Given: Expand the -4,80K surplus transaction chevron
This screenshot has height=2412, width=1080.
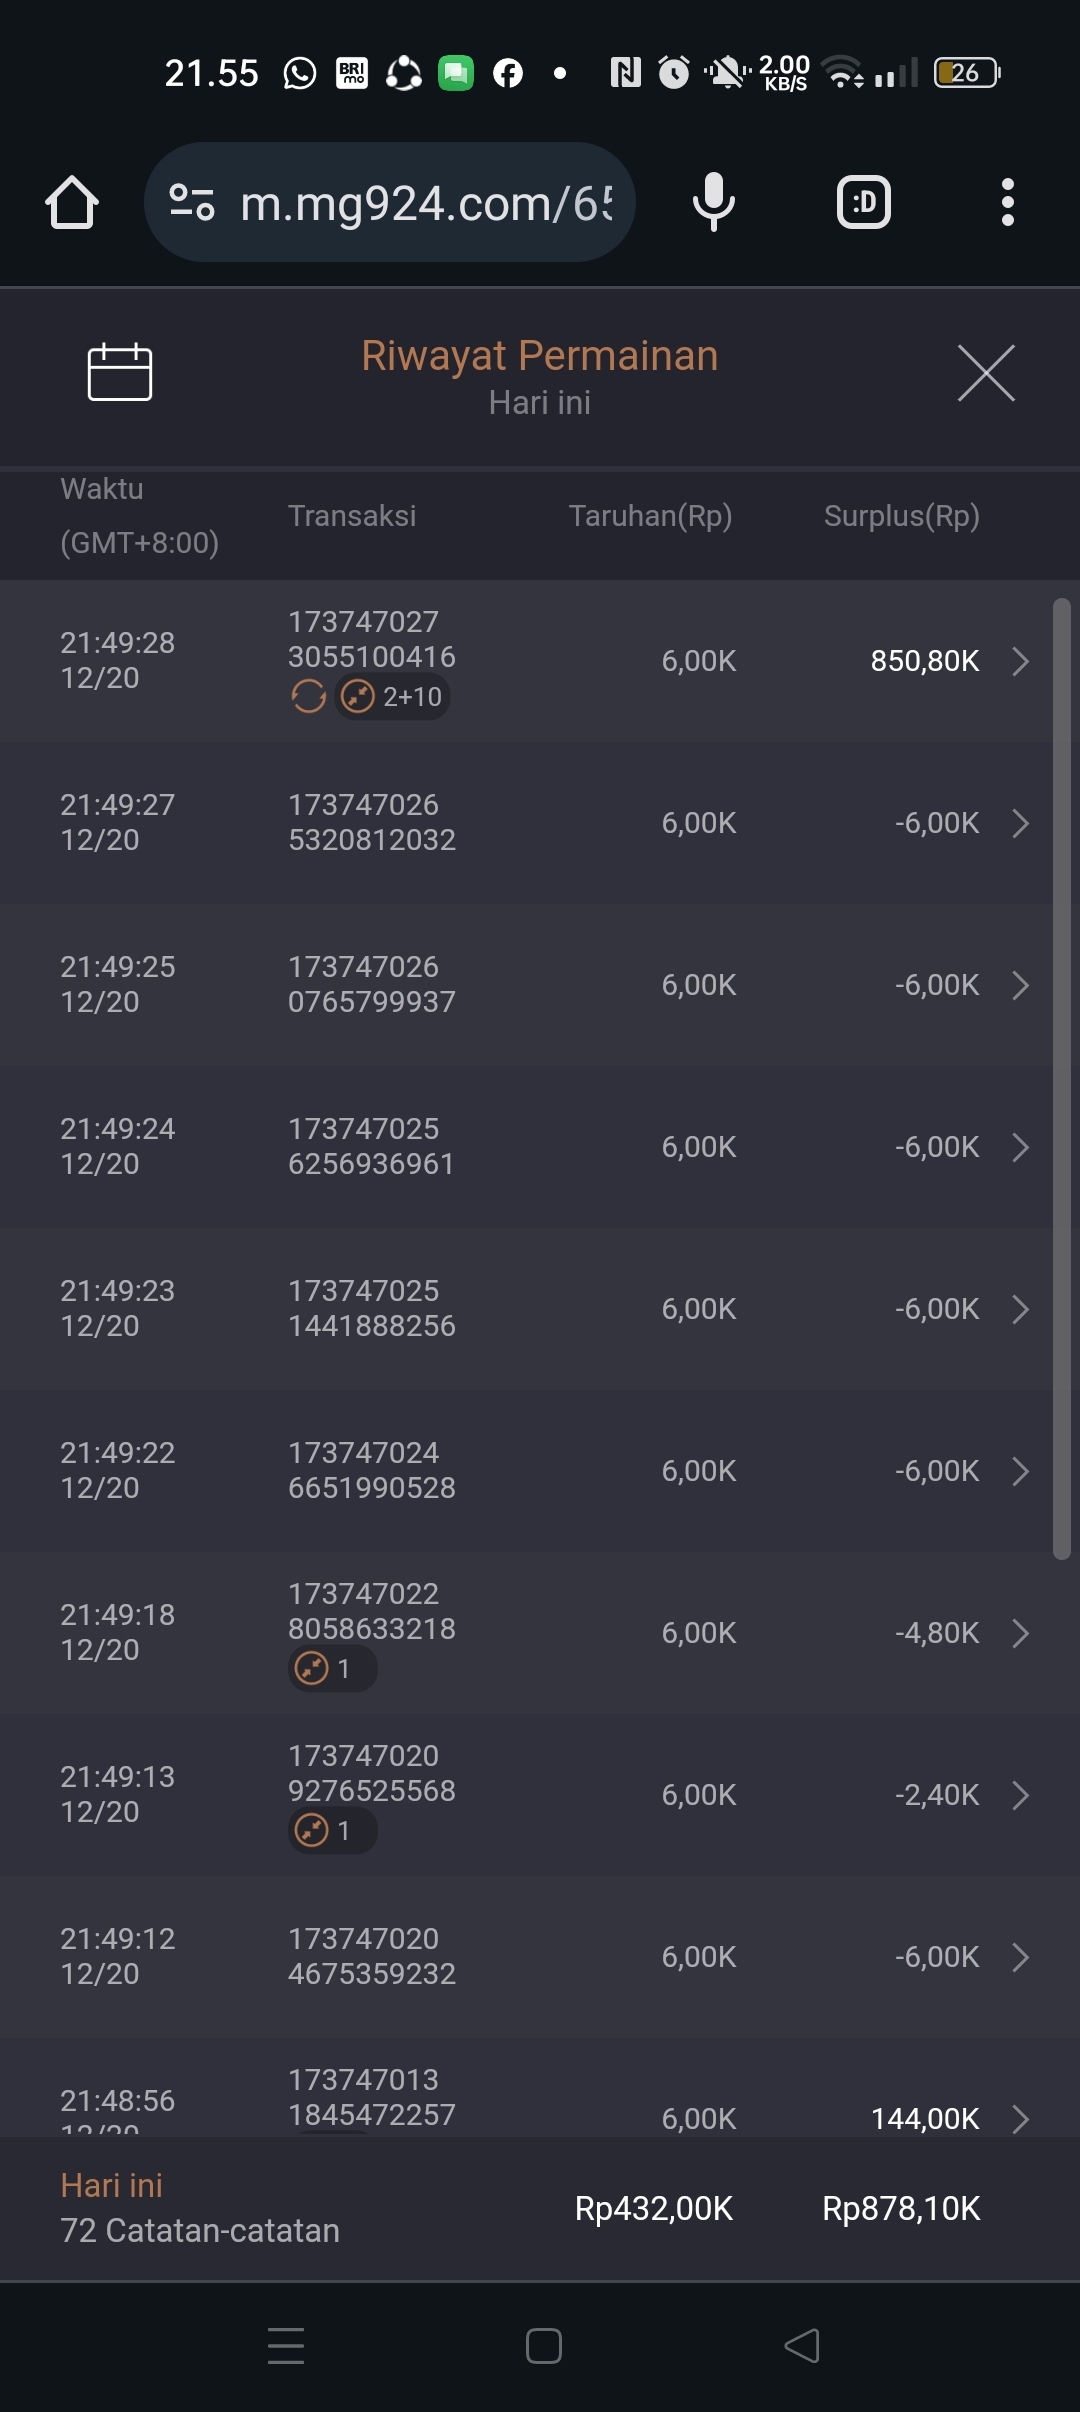Looking at the screenshot, I should [x=1020, y=1633].
